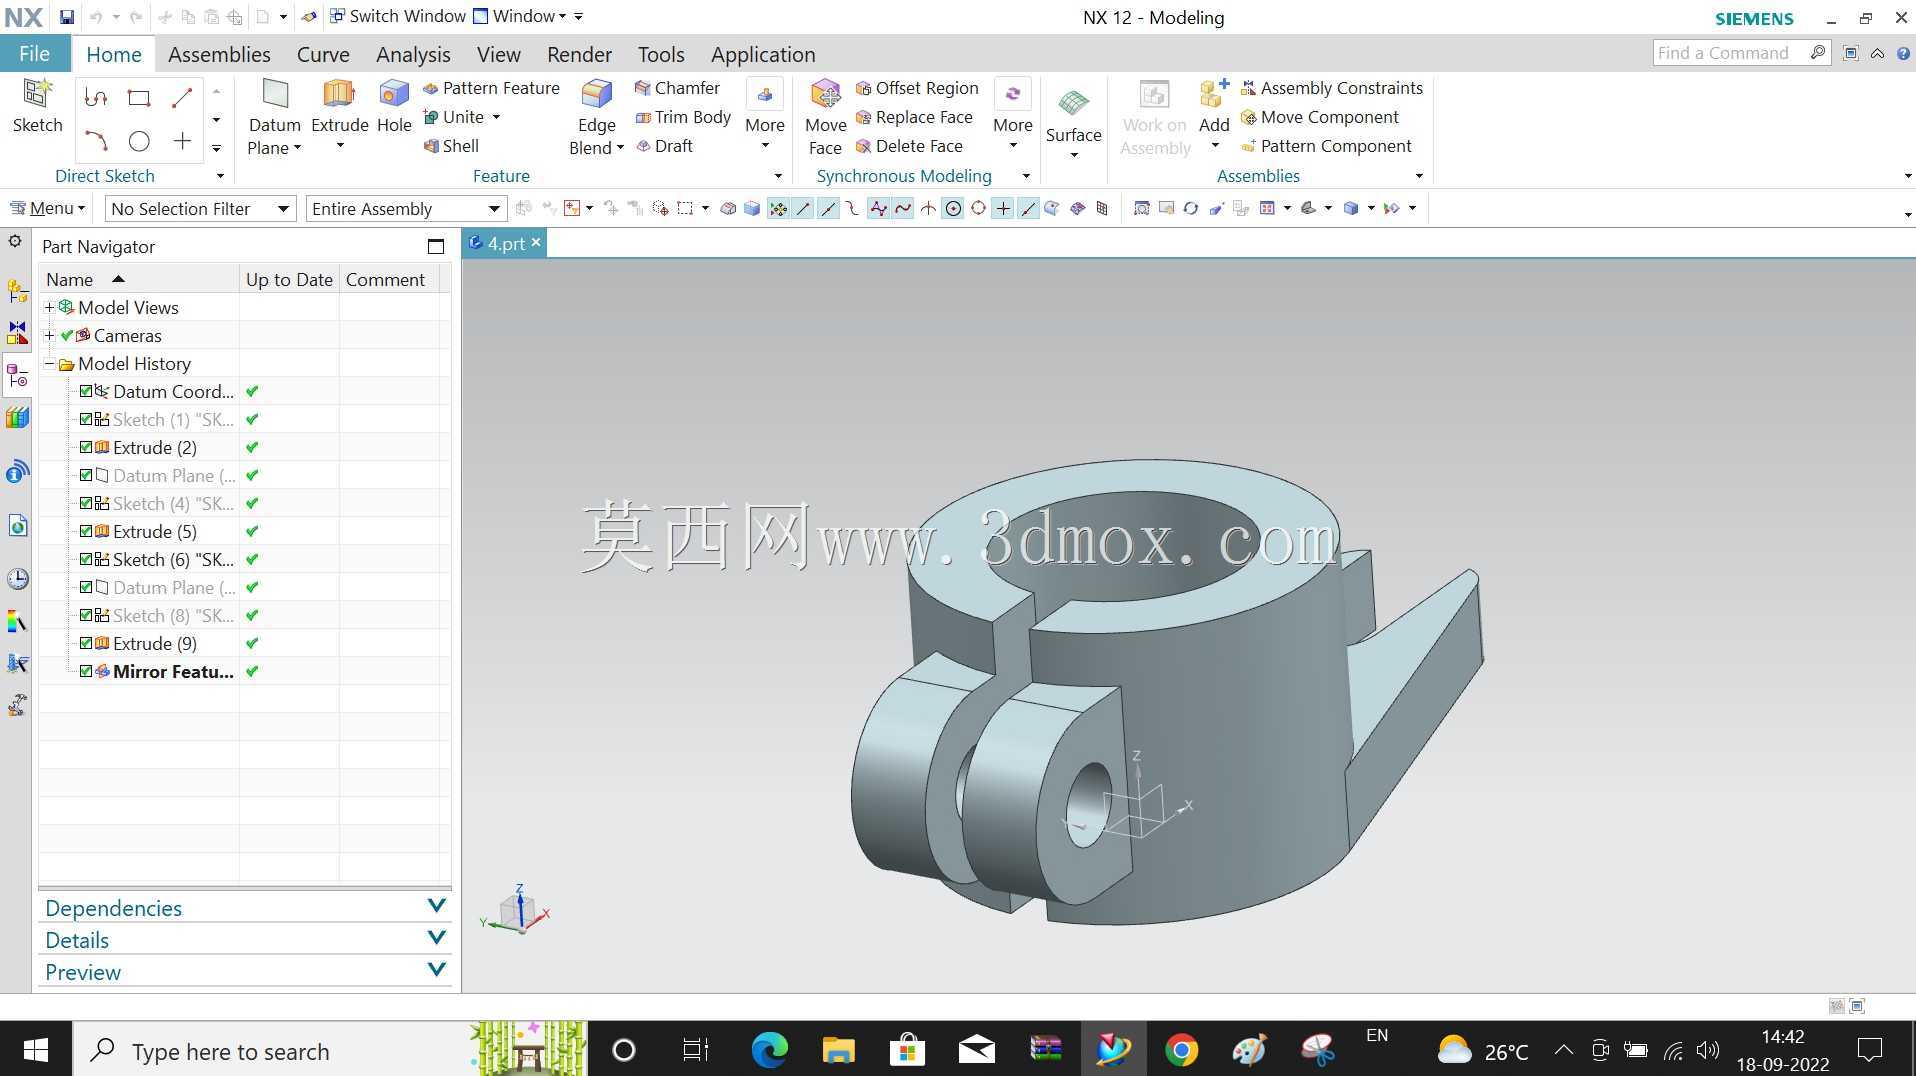The image size is (1916, 1076).
Task: Click the Shell feature
Action: [451, 146]
